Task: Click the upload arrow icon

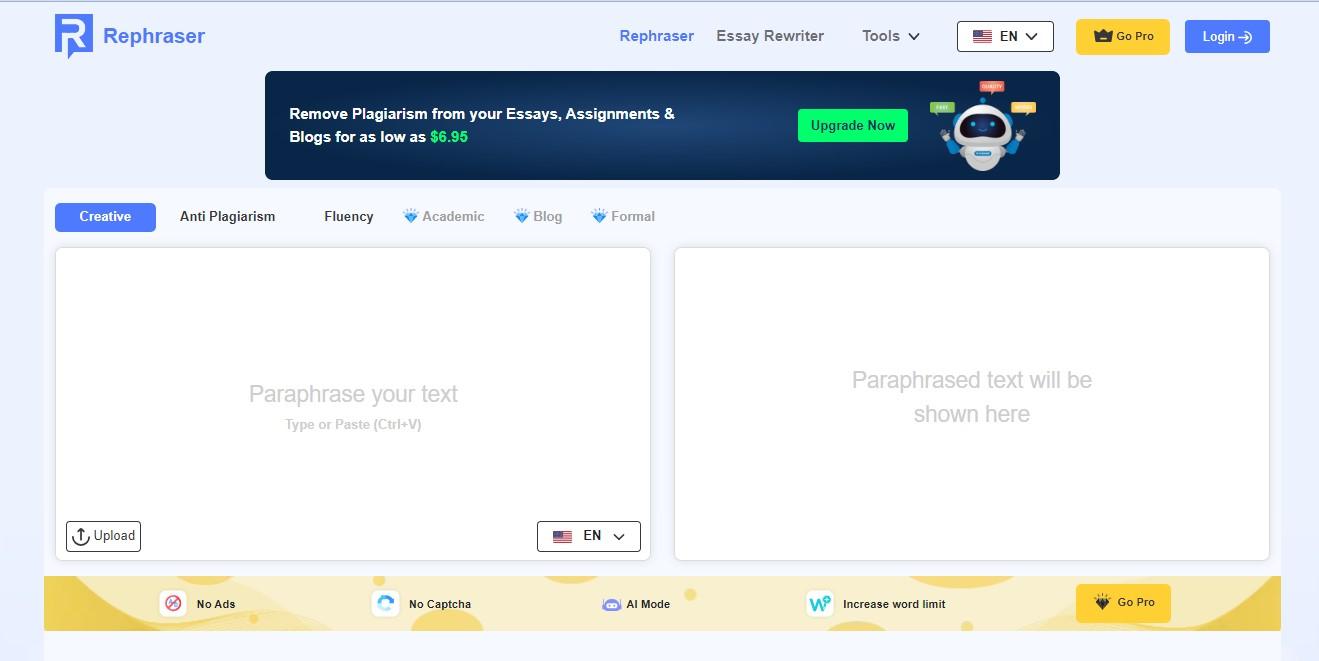Action: pyautogui.click(x=81, y=536)
